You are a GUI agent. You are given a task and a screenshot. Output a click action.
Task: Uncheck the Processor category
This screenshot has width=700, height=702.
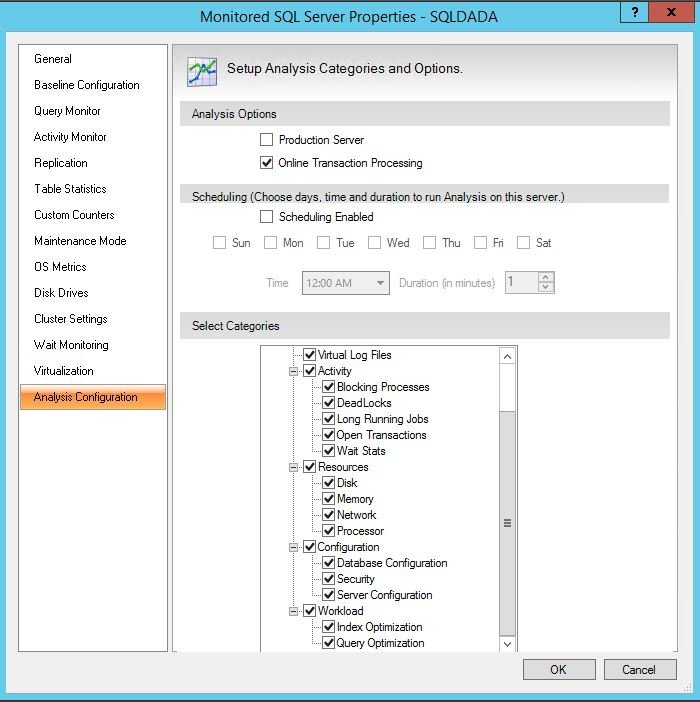[x=329, y=531]
